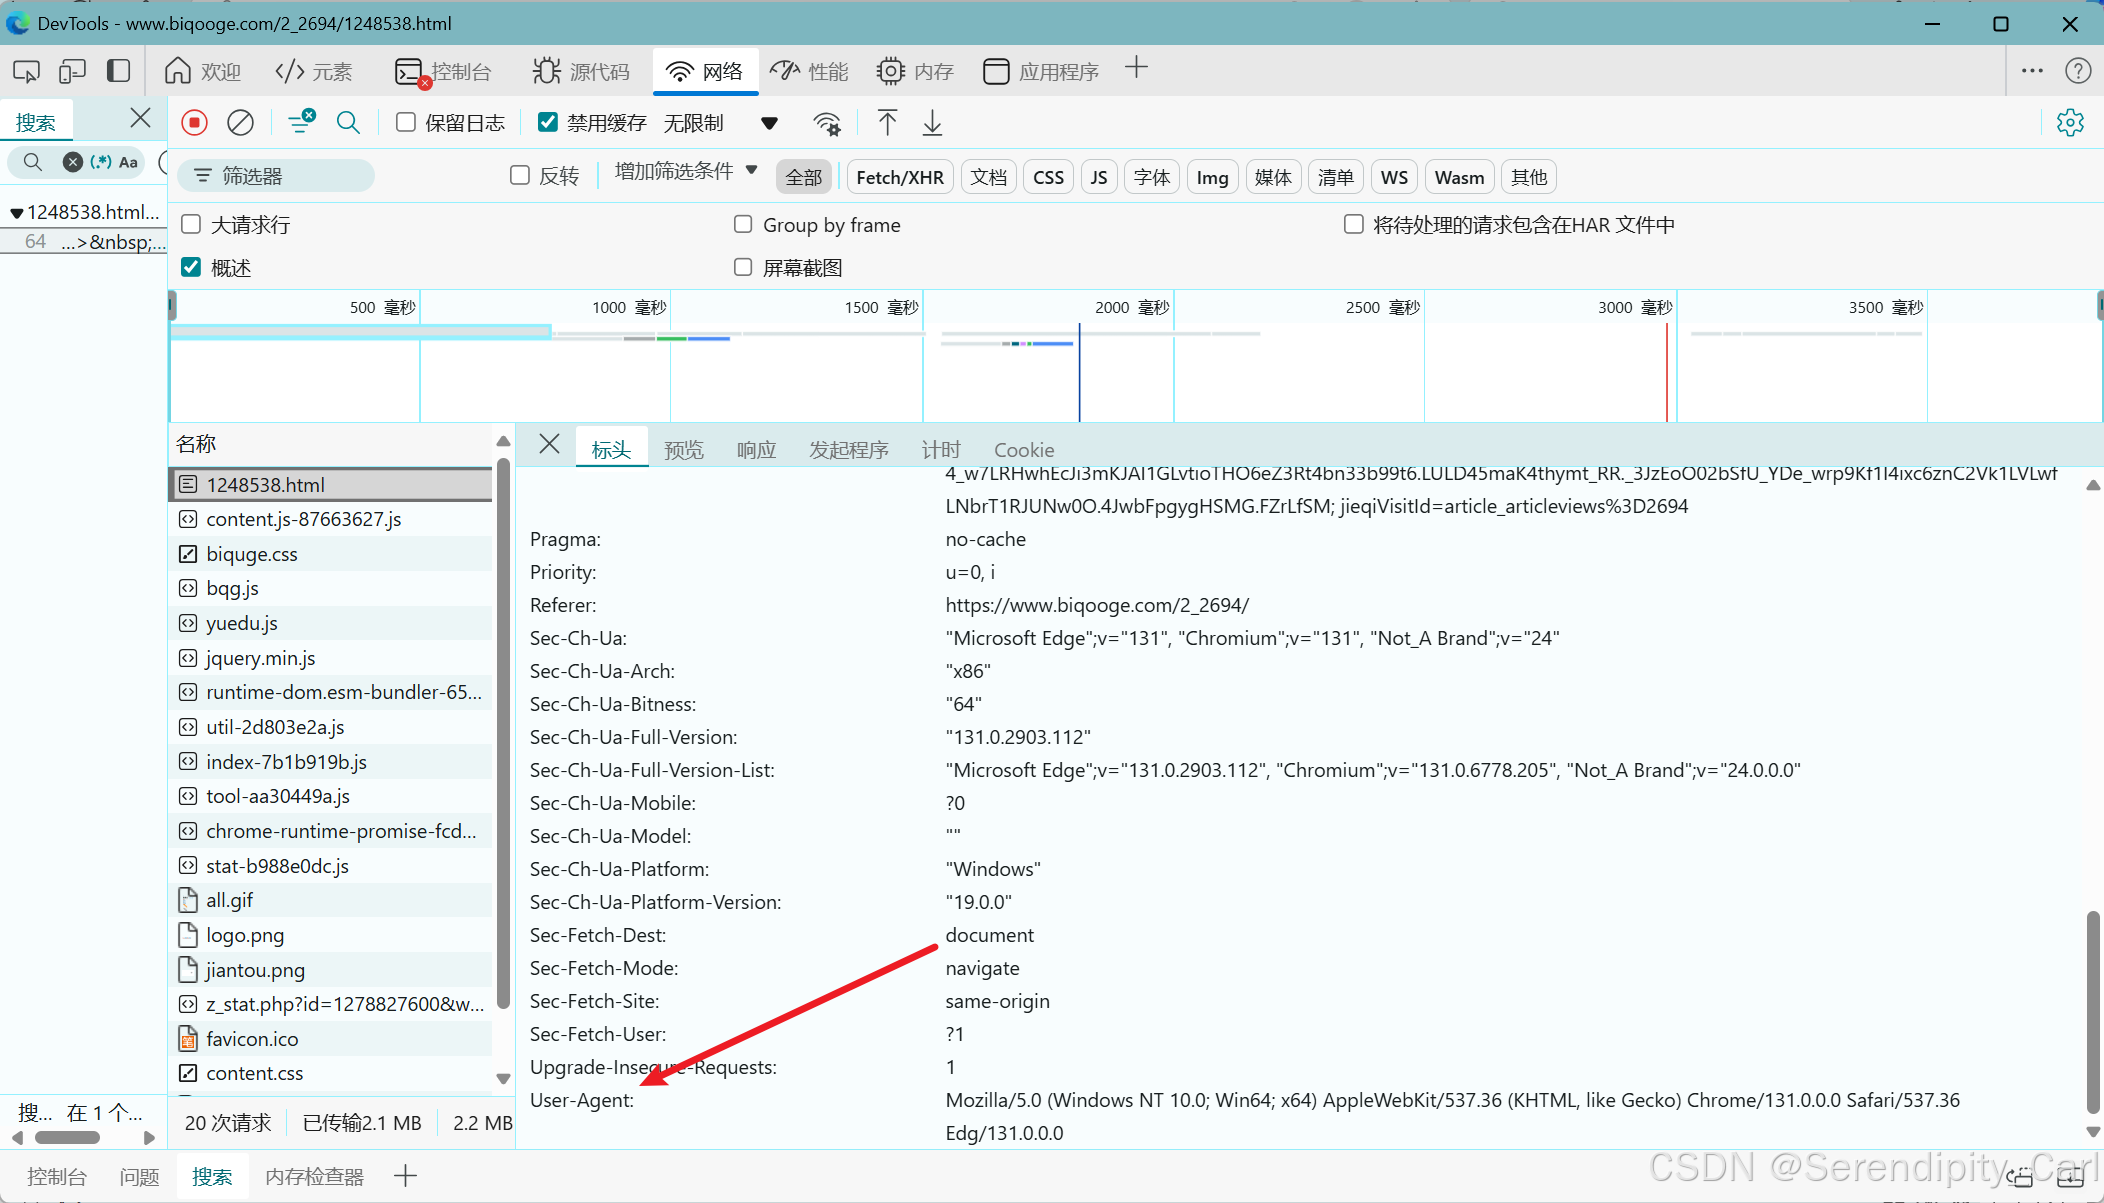This screenshot has height=1203, width=2104.
Task: Expand the 增加筛选条件 dropdown
Action: [x=686, y=171]
